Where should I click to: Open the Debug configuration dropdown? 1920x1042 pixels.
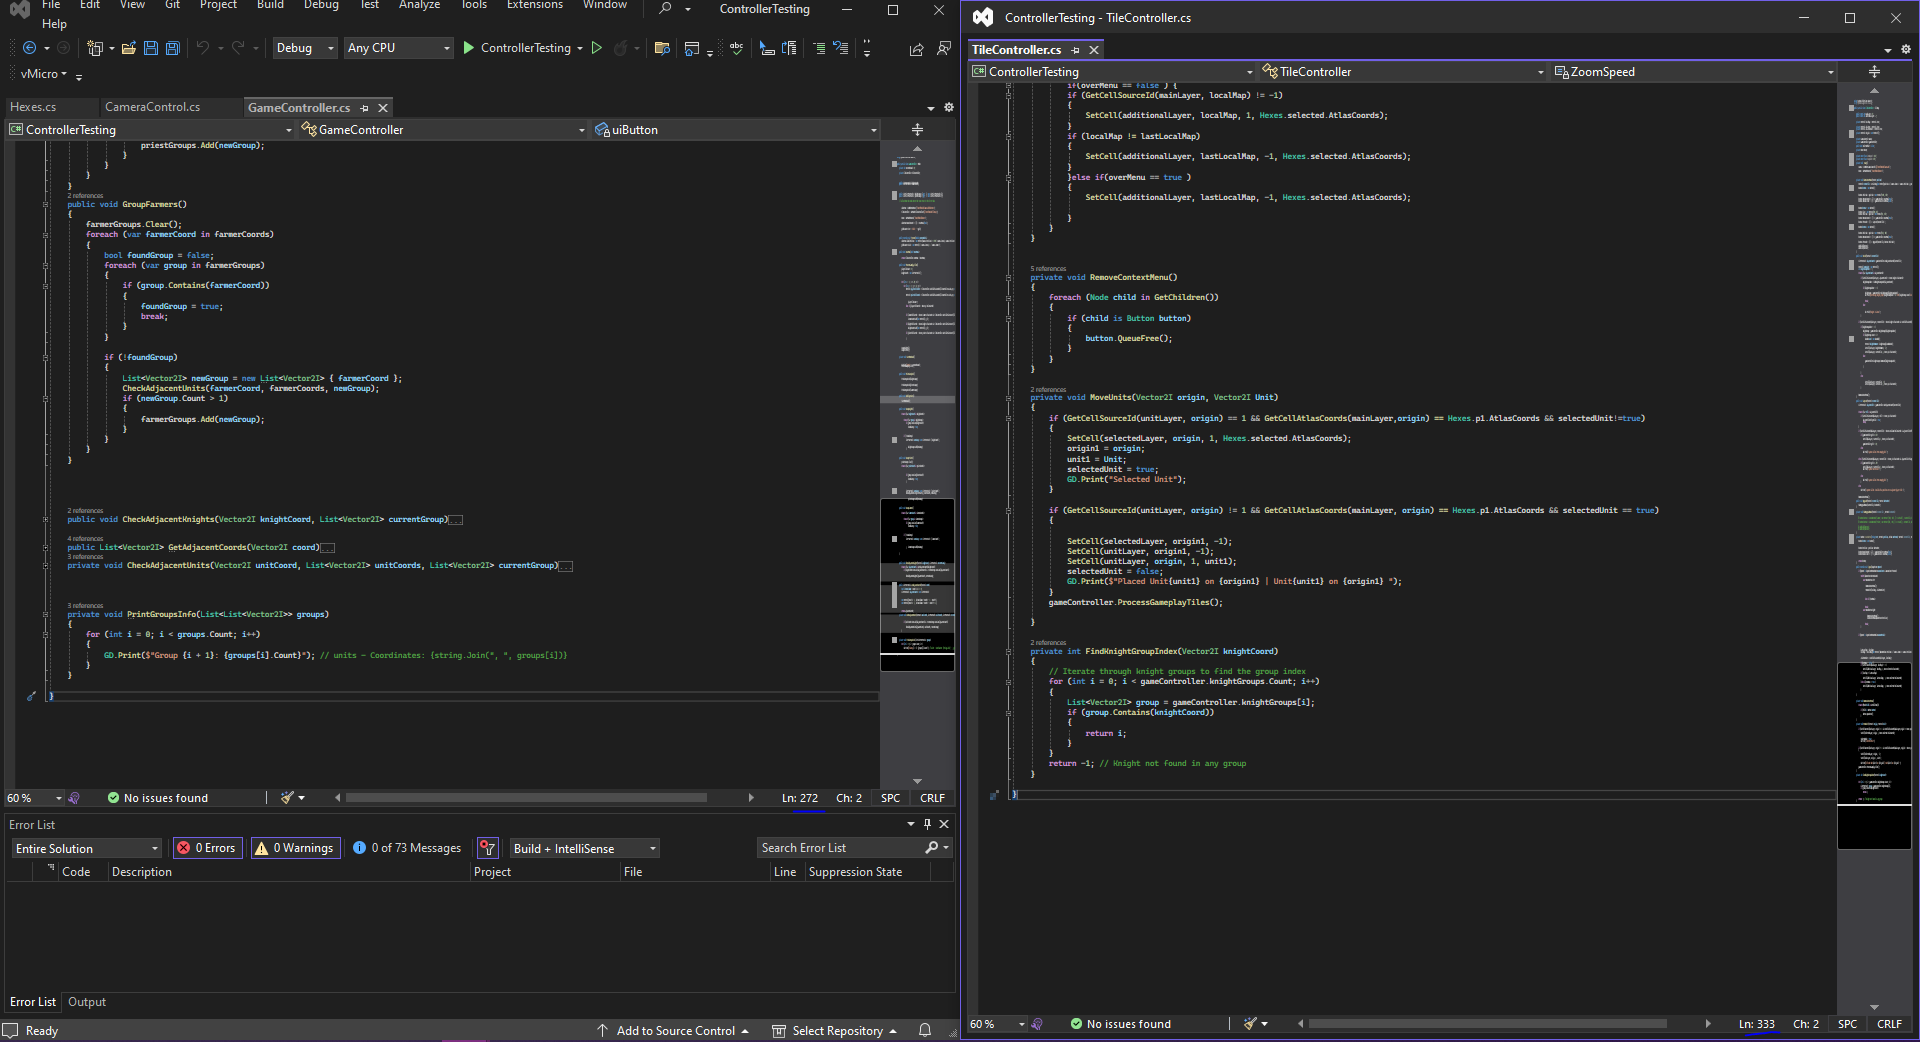click(304, 47)
